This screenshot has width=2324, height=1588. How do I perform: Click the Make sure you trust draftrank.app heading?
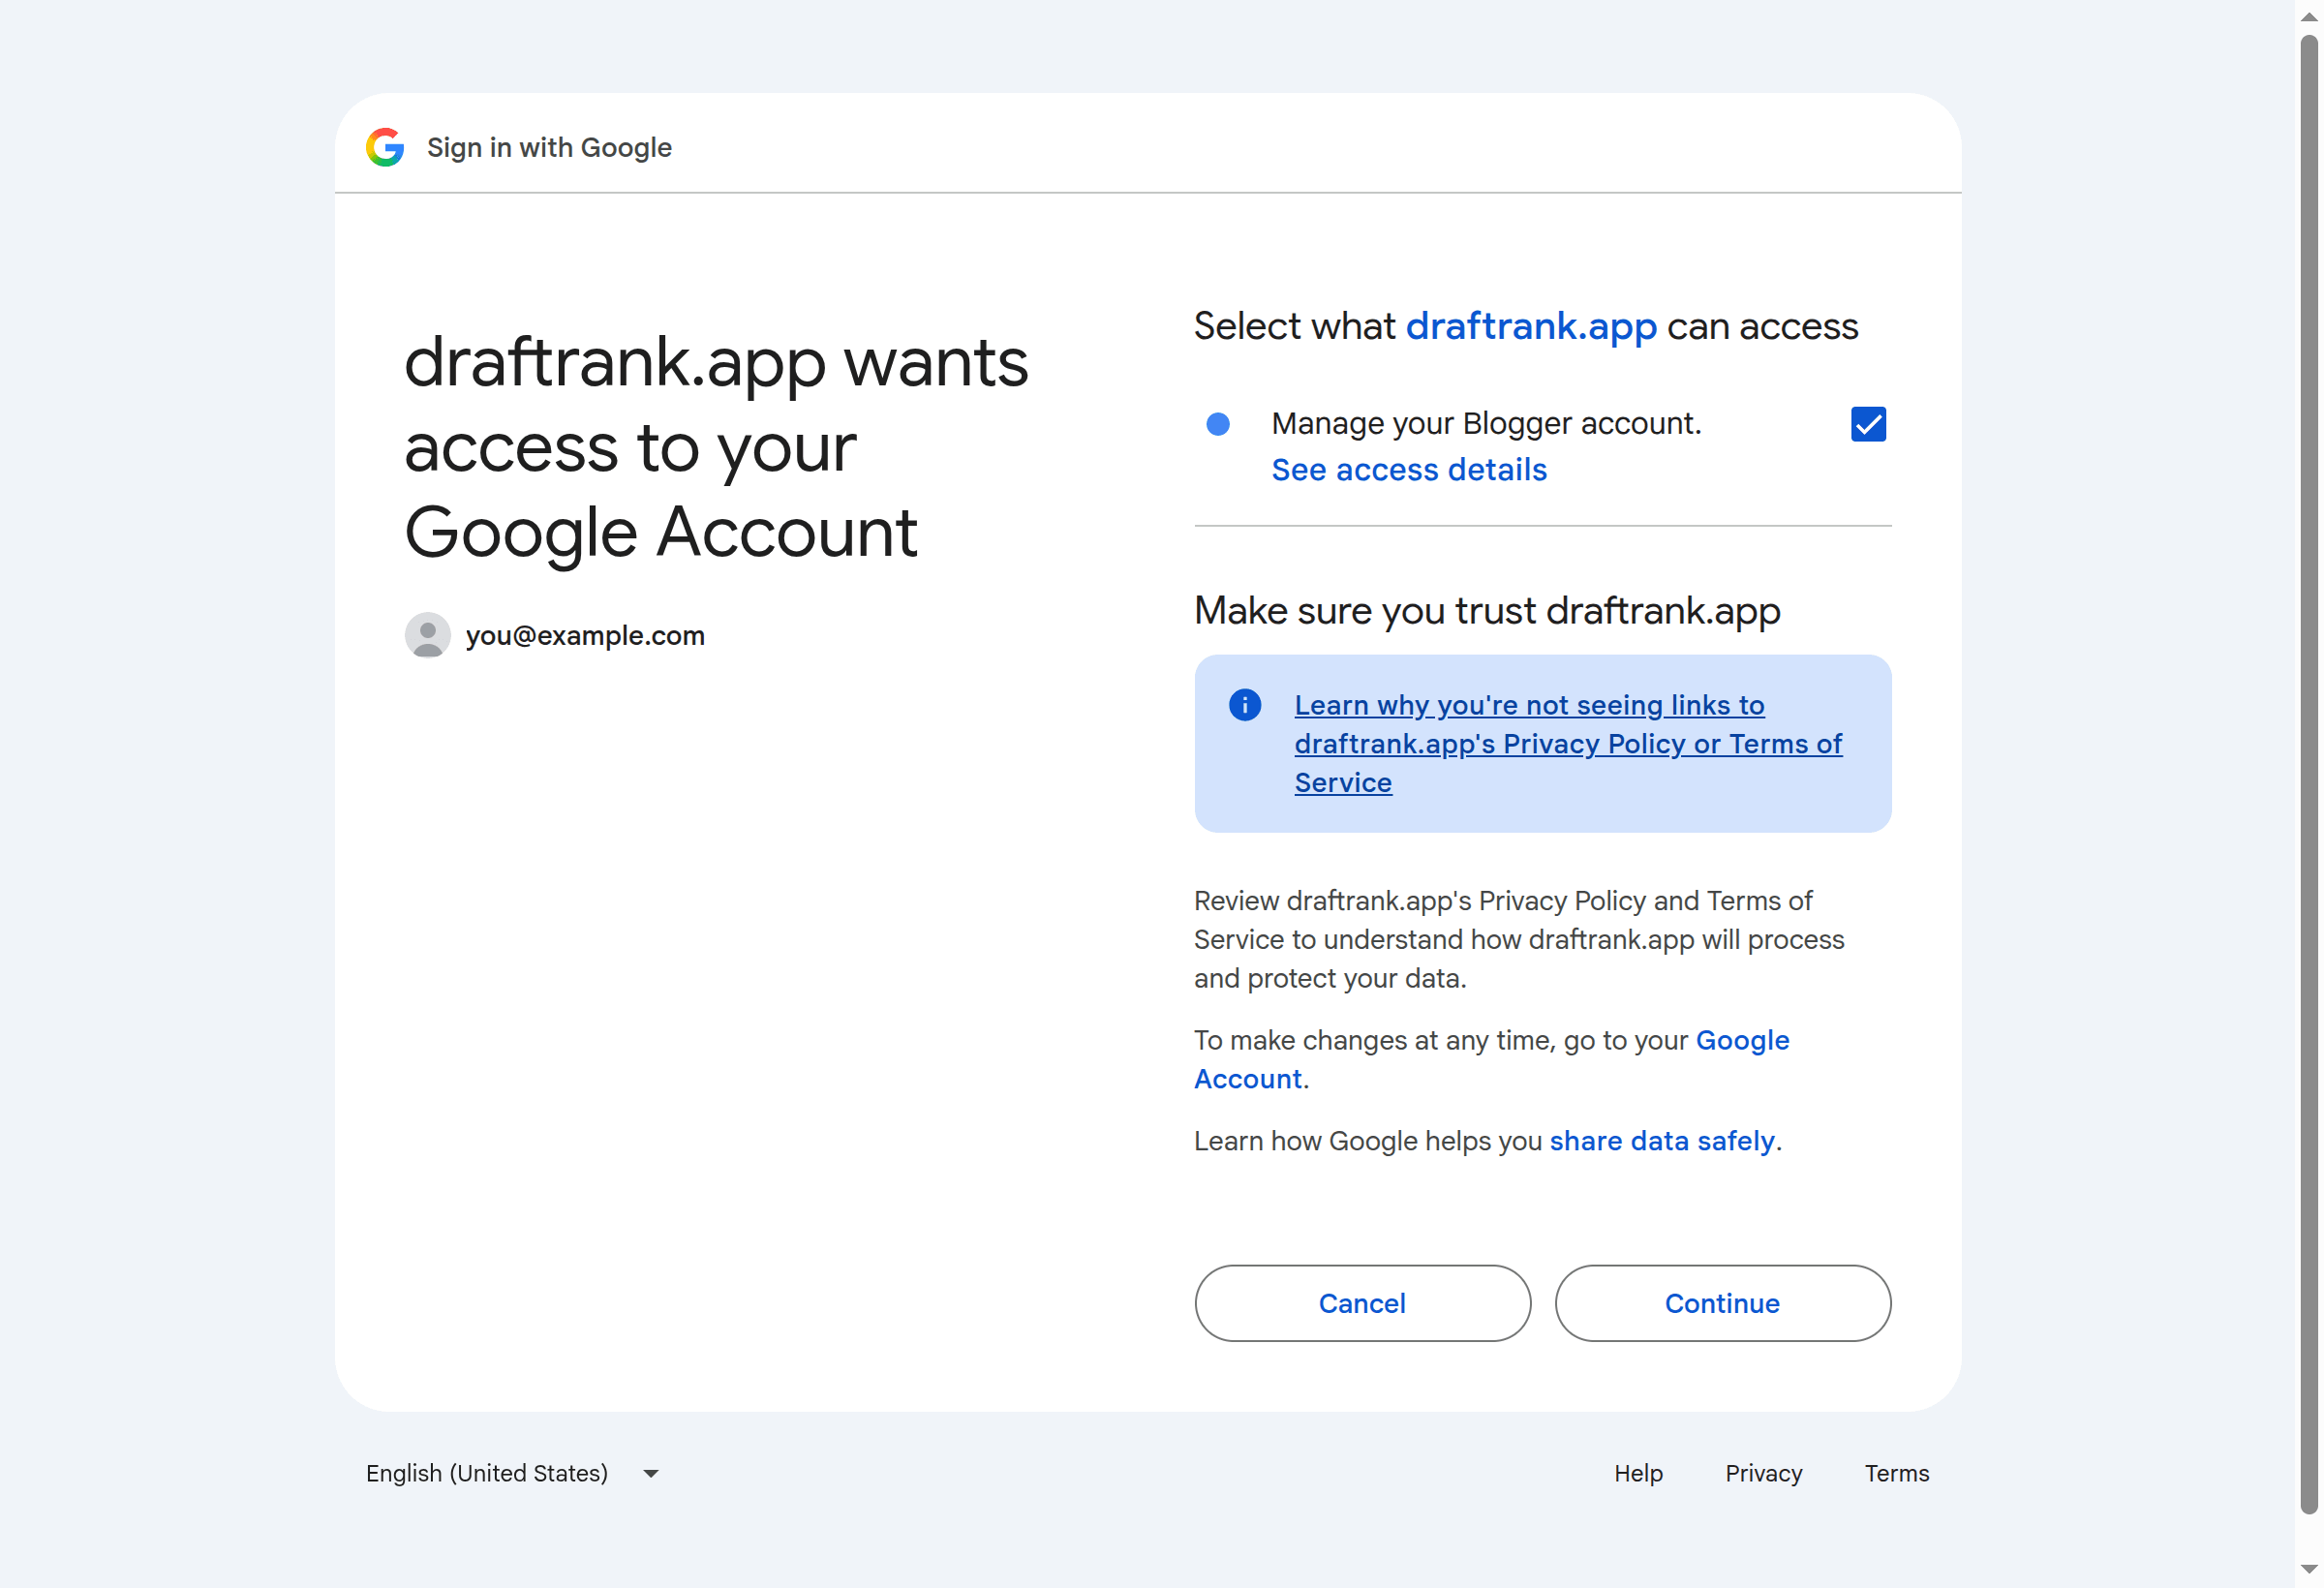click(1487, 611)
